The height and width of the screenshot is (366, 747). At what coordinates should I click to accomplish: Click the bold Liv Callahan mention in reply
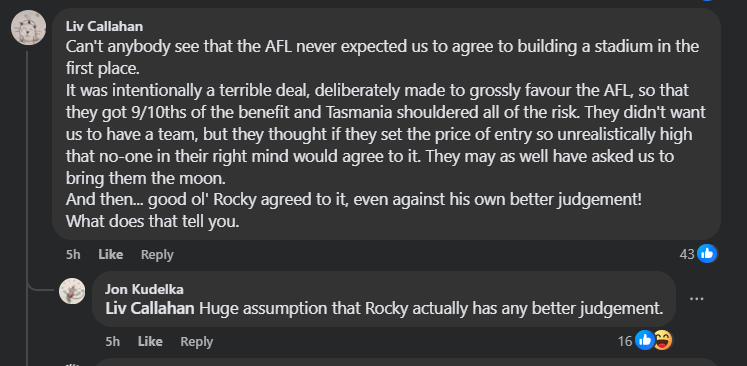click(150, 308)
